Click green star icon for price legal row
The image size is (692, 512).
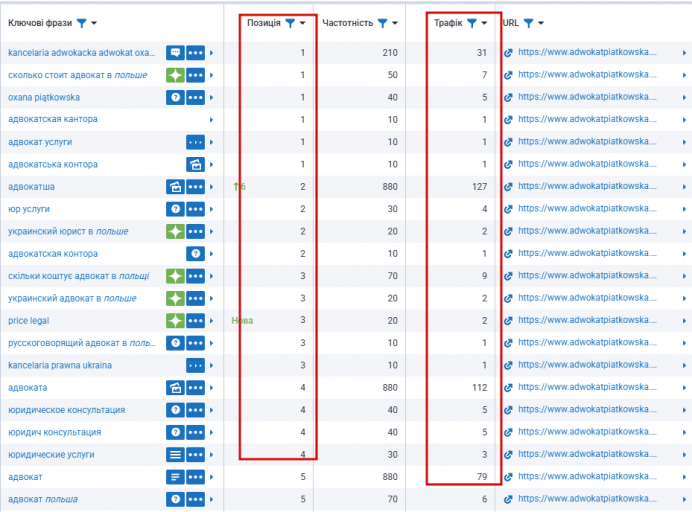click(x=175, y=320)
